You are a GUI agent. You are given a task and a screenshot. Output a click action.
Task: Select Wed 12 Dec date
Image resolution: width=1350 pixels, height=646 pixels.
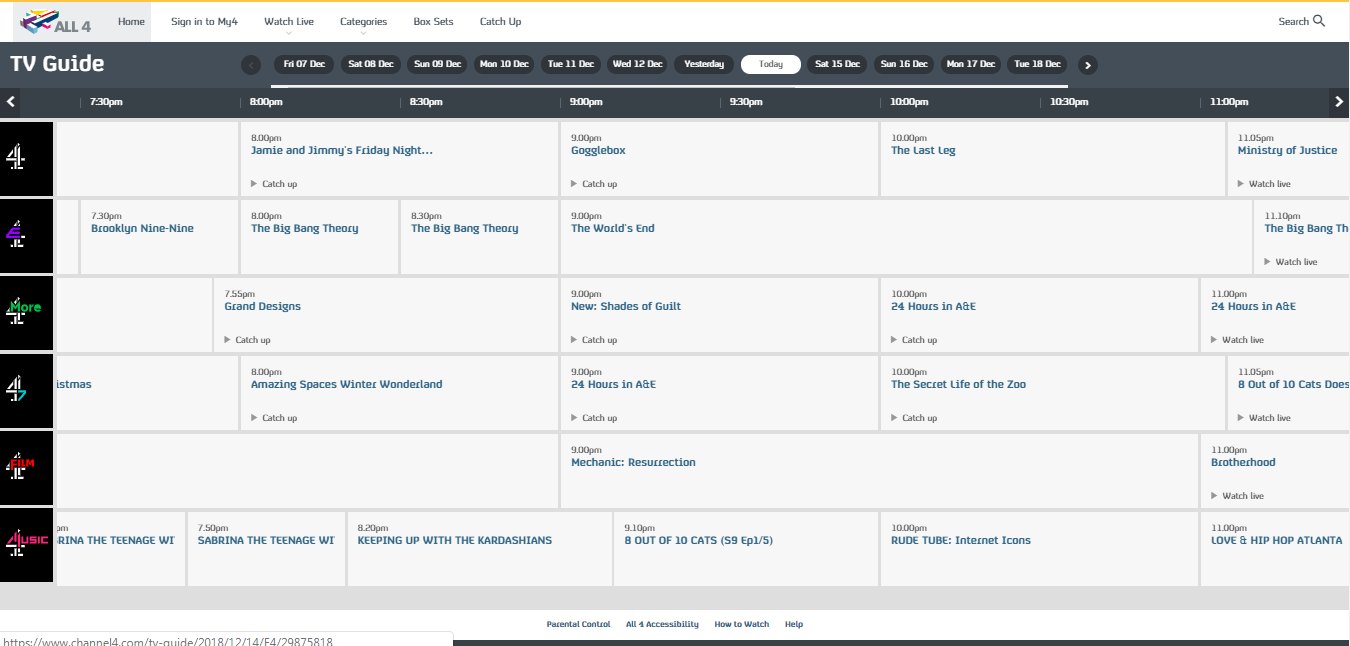click(637, 64)
